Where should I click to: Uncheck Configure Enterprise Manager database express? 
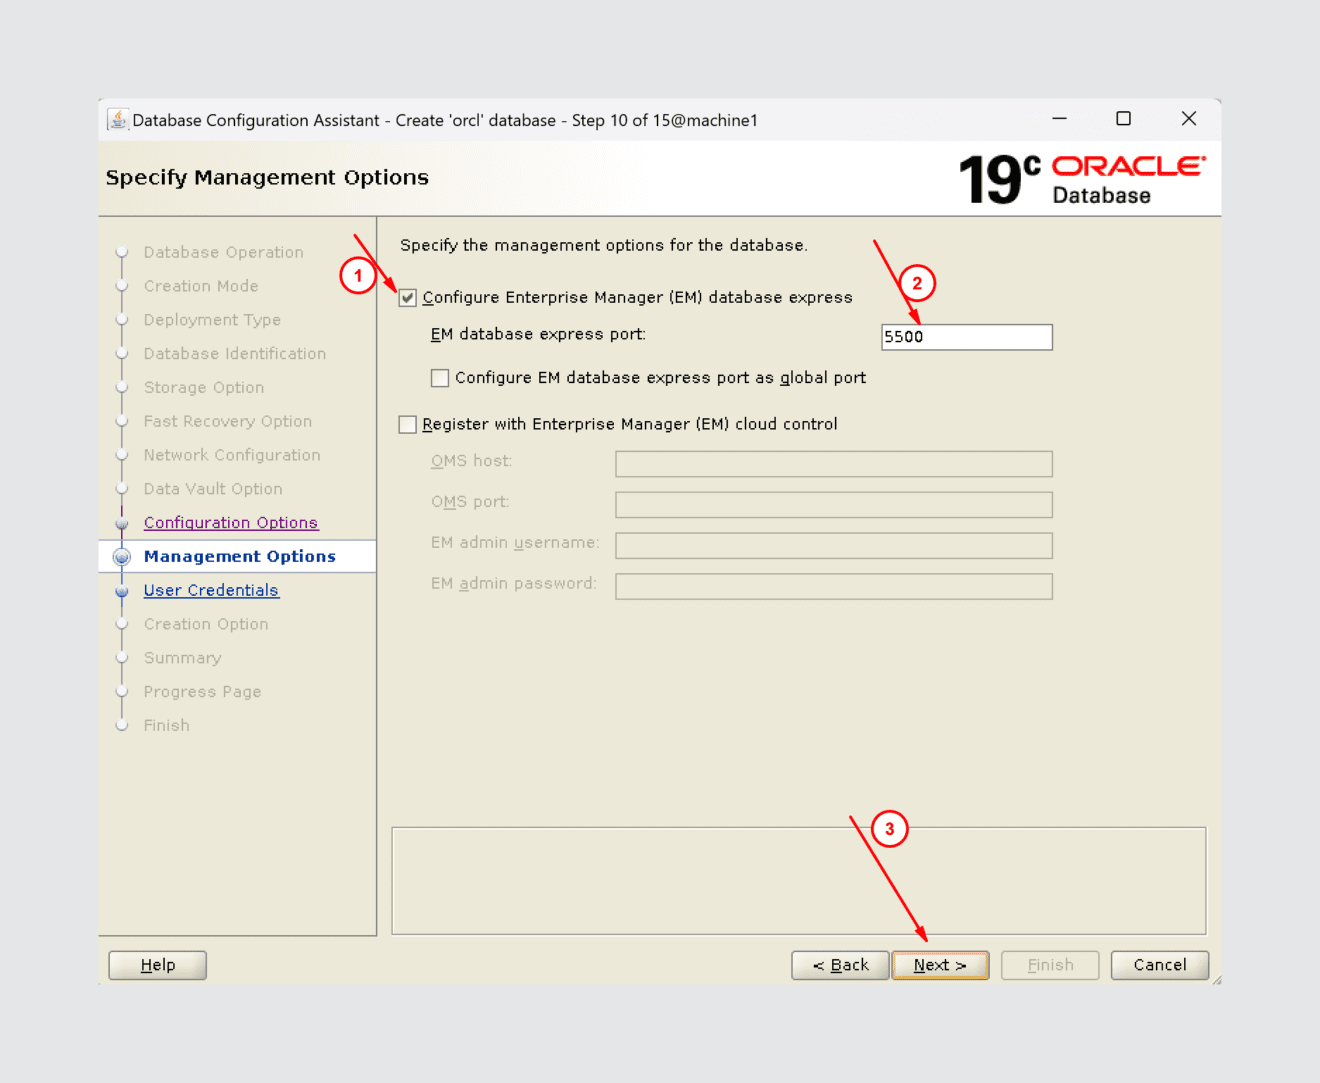click(x=408, y=297)
